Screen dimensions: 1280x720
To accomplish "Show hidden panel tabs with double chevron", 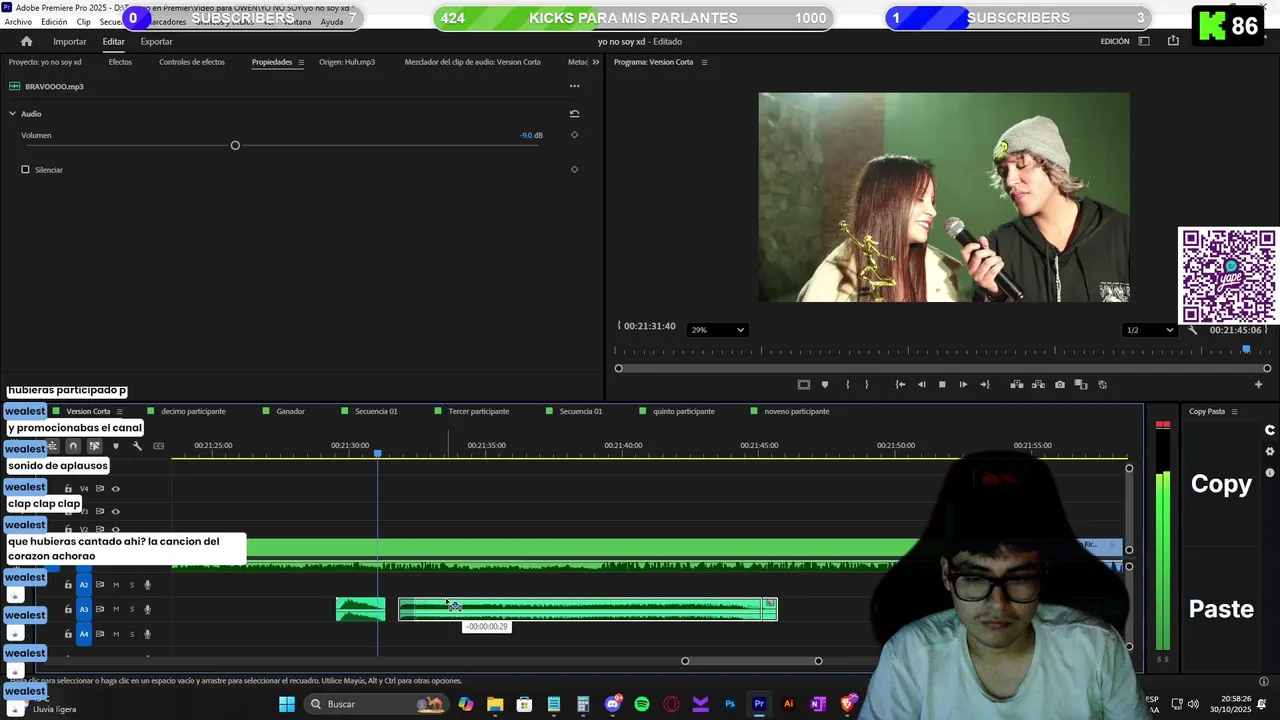I will [x=596, y=62].
